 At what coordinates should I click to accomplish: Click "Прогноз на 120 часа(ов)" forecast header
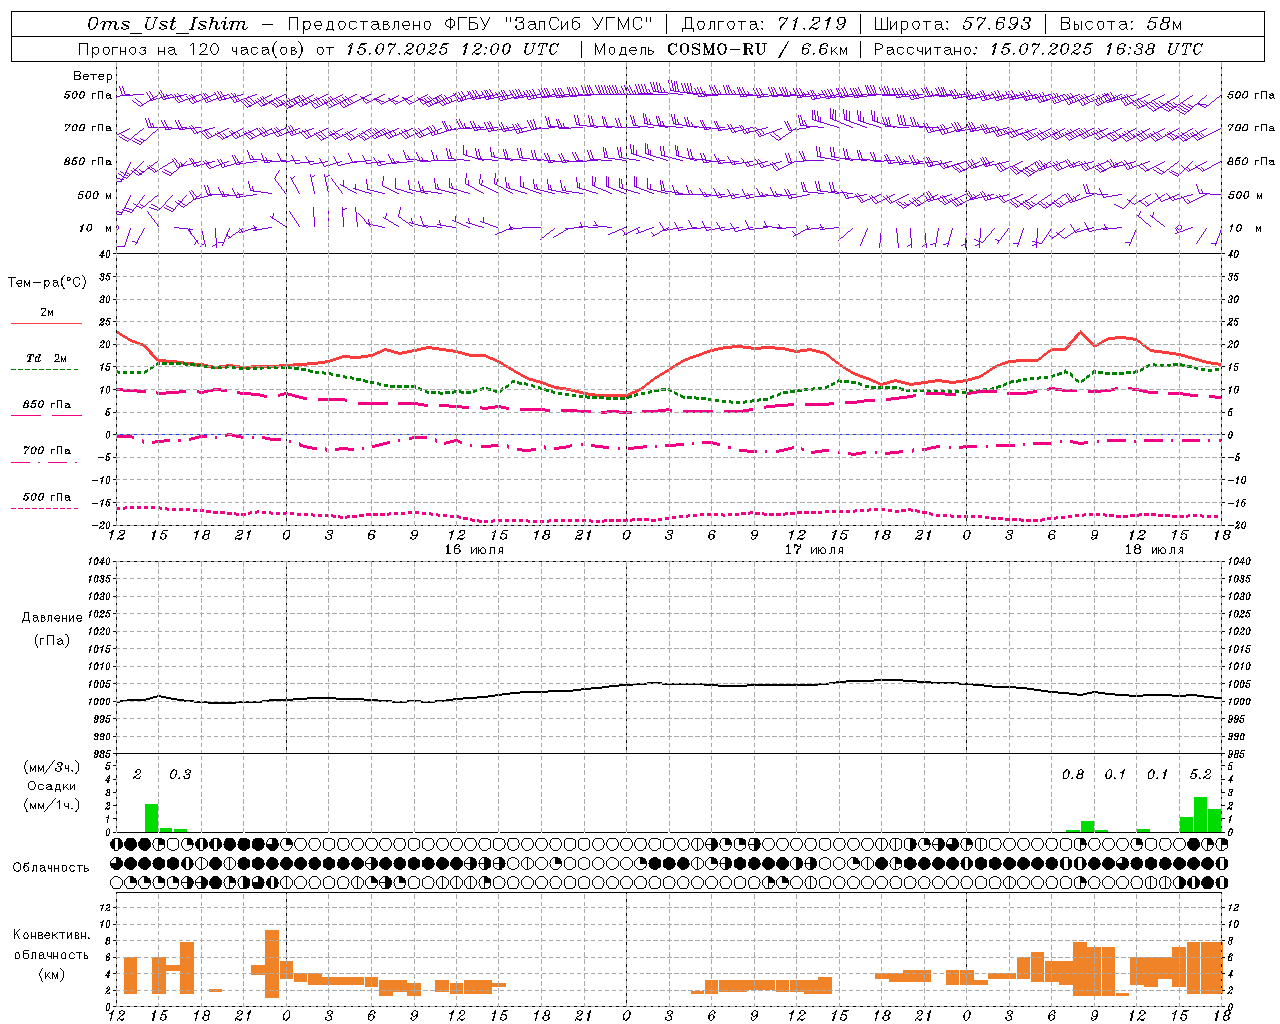192,49
